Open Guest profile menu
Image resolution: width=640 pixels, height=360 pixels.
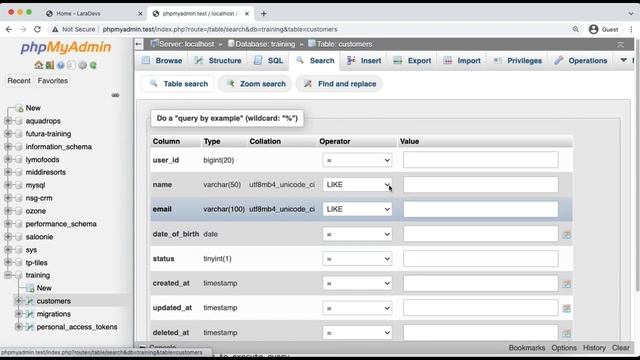[x=603, y=29]
